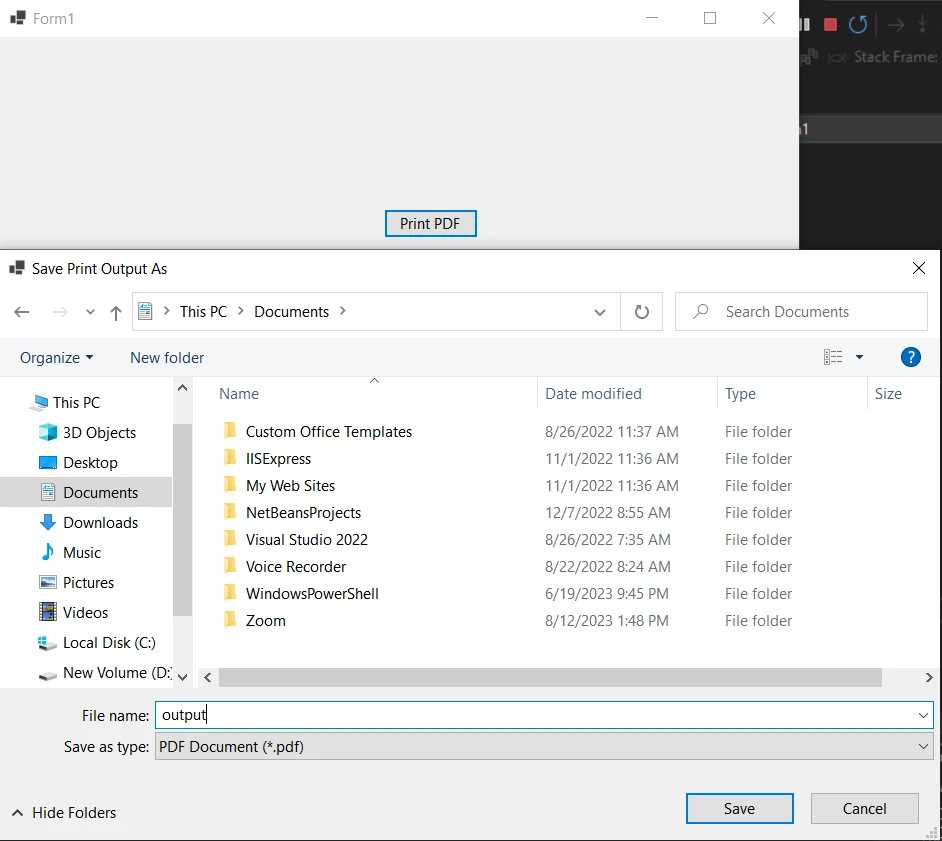Screen dimensions: 942x841
Task: Click the Back navigation arrow
Action: coord(22,312)
